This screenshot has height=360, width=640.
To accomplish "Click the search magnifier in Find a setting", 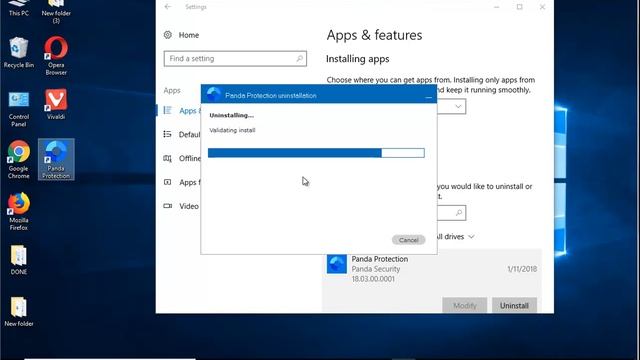I will pos(300,58).
